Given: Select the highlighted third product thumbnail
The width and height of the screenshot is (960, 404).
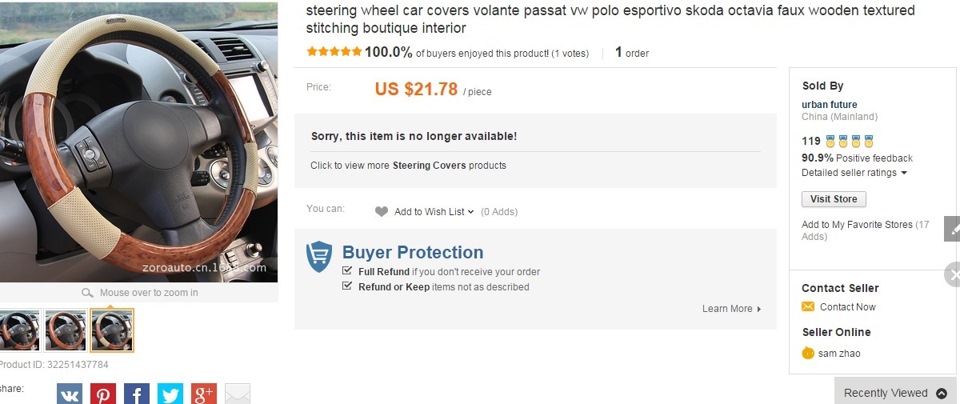Looking at the screenshot, I should pyautogui.click(x=112, y=330).
